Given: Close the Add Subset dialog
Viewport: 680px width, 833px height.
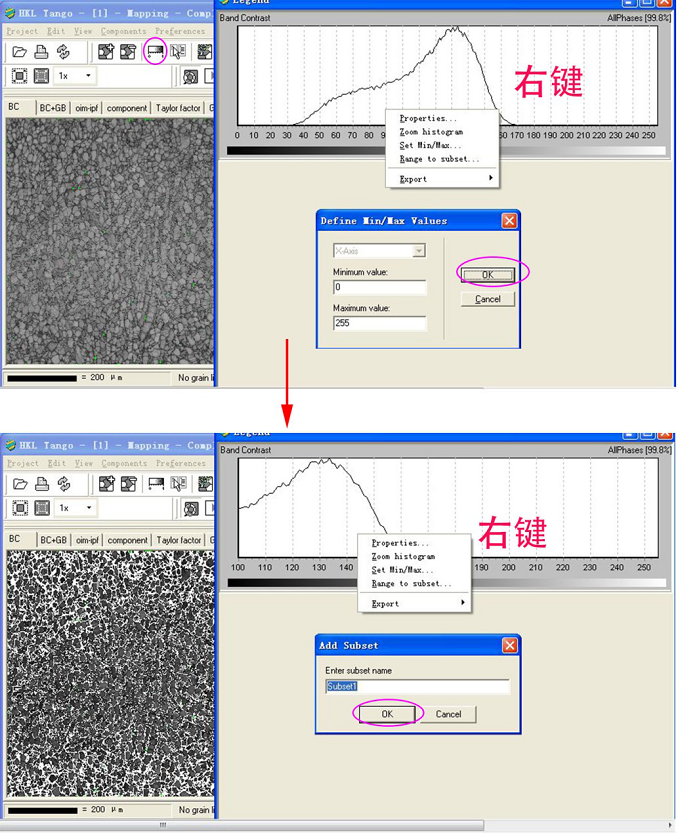Looking at the screenshot, I should [x=509, y=645].
